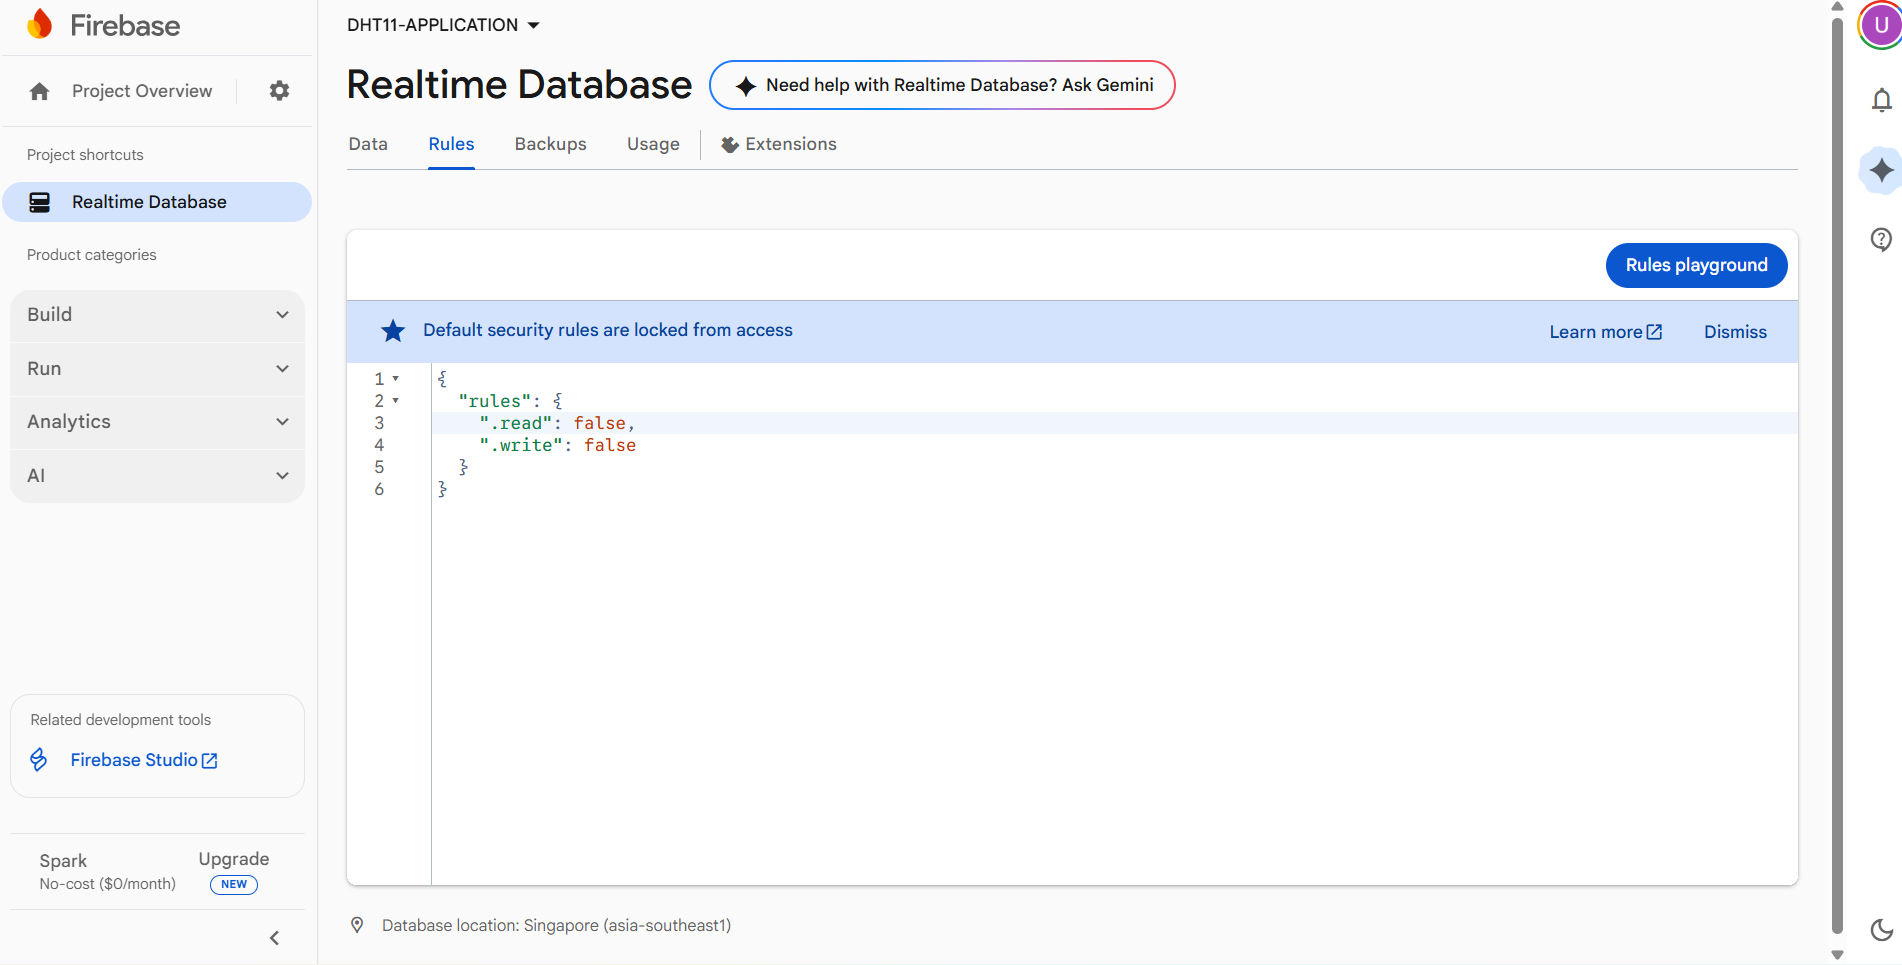Toggle dark mode moon icon
Screen dimensions: 1902x965
coord(1881,930)
